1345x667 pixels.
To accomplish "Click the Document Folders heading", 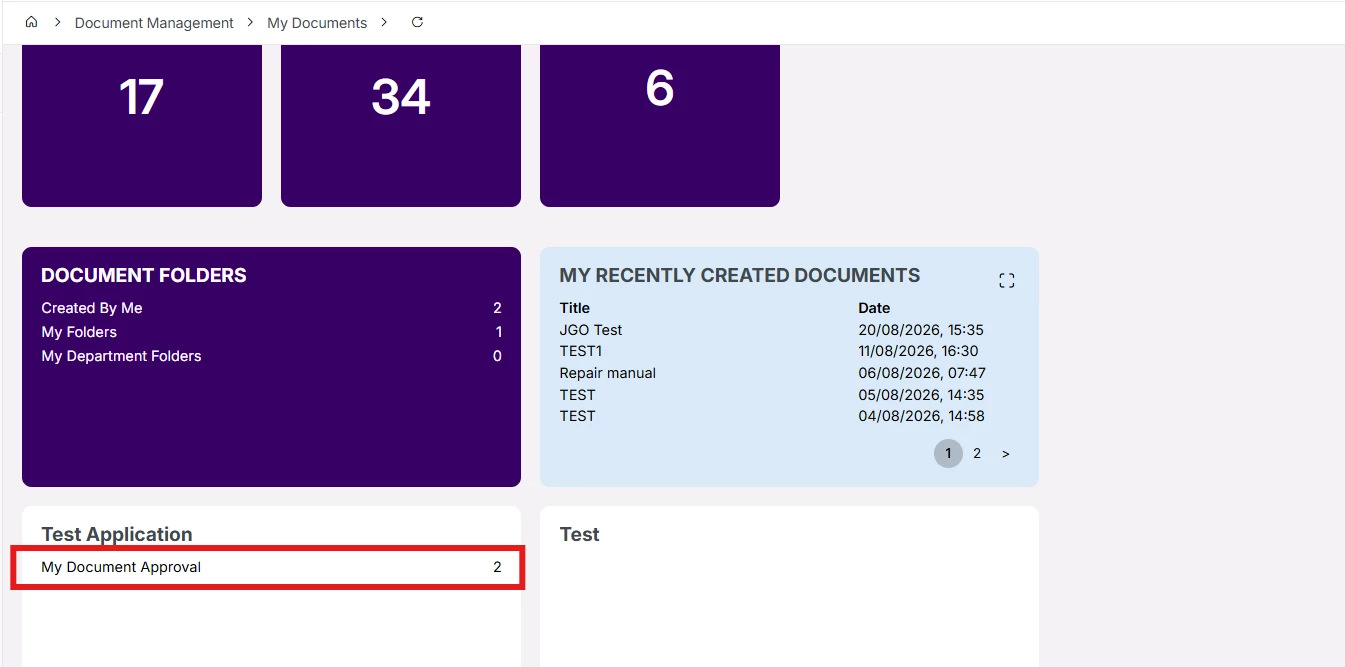I will [144, 275].
